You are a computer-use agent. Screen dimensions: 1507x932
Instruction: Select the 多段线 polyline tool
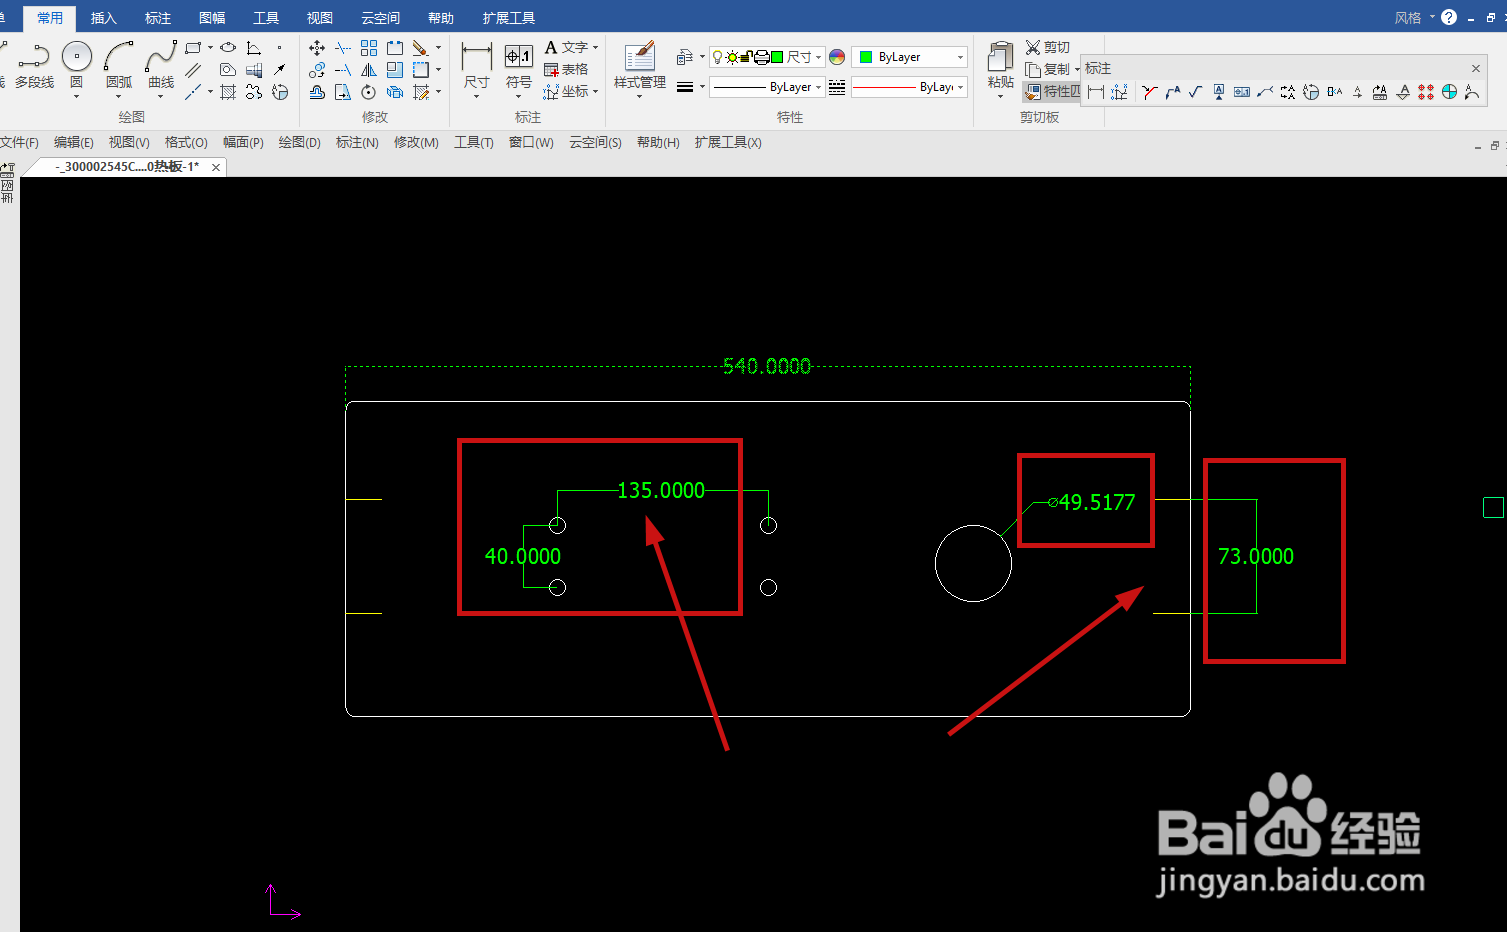click(x=34, y=65)
